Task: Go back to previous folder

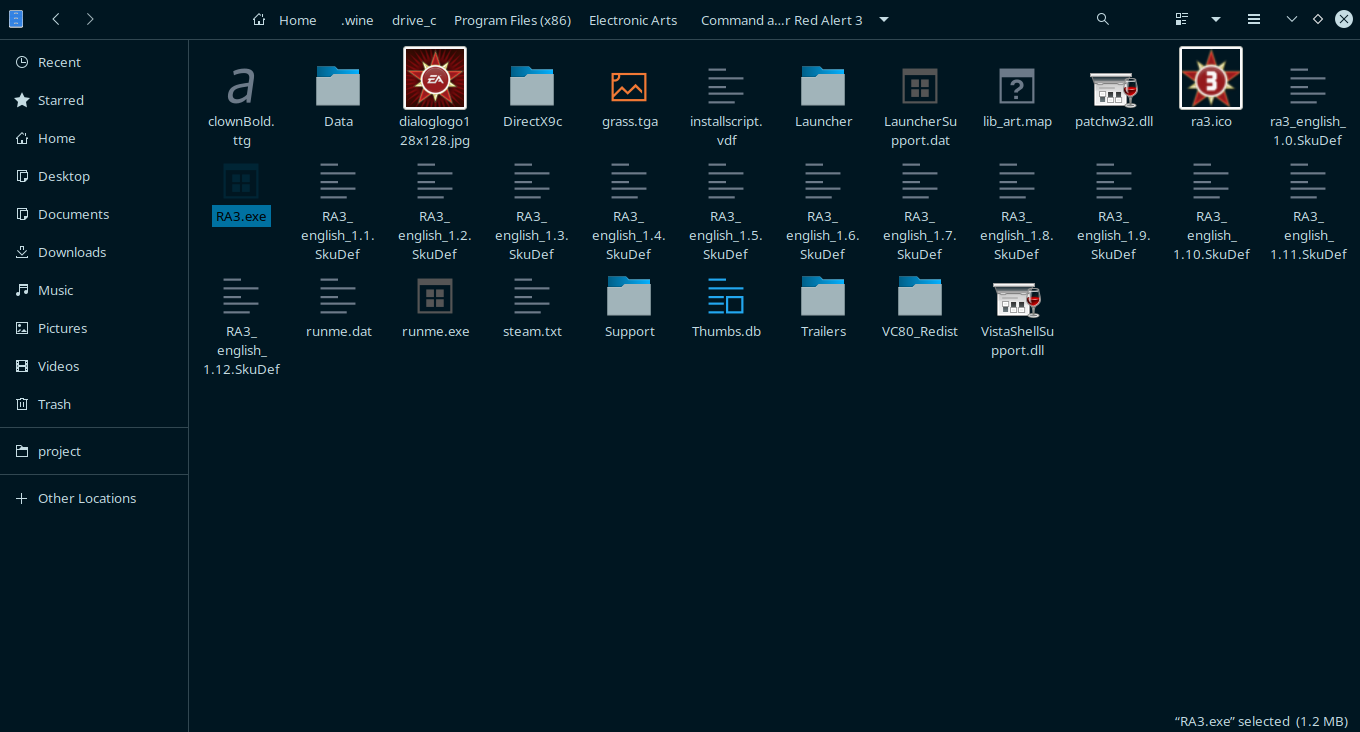Action: 56,19
